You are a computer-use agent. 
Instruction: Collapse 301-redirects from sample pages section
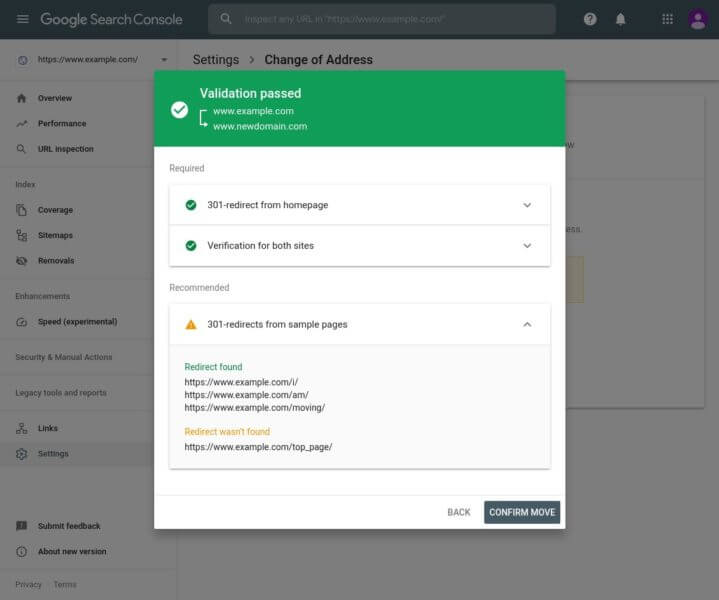(x=527, y=325)
